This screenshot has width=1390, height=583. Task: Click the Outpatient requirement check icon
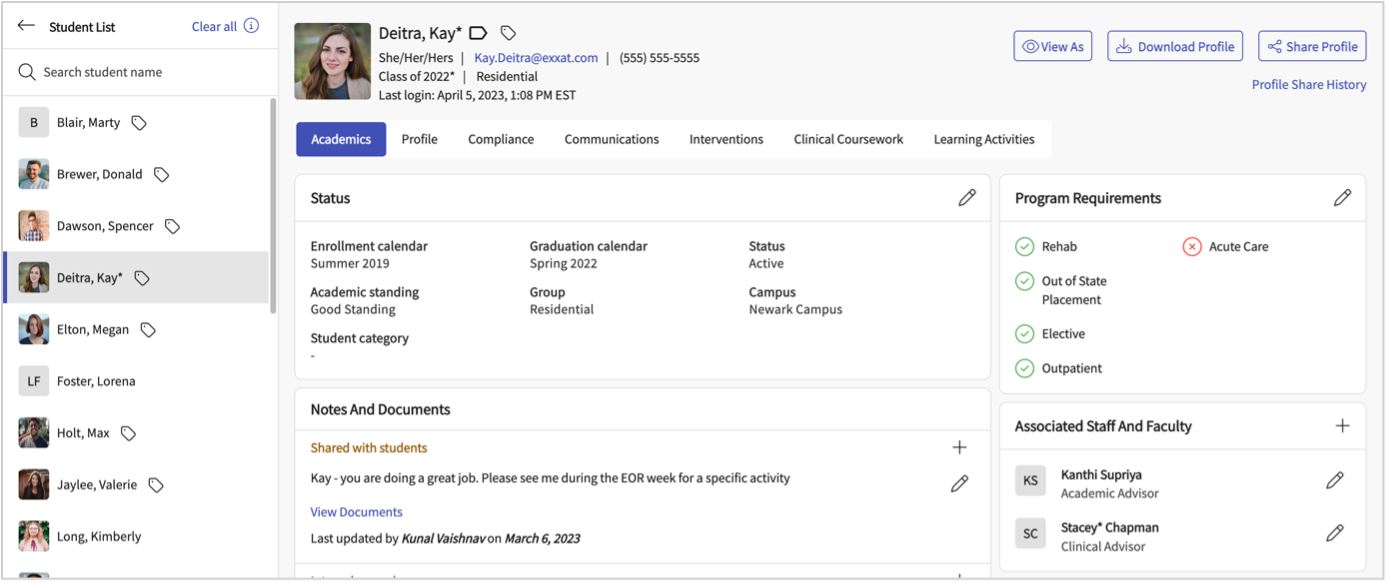tap(1024, 368)
